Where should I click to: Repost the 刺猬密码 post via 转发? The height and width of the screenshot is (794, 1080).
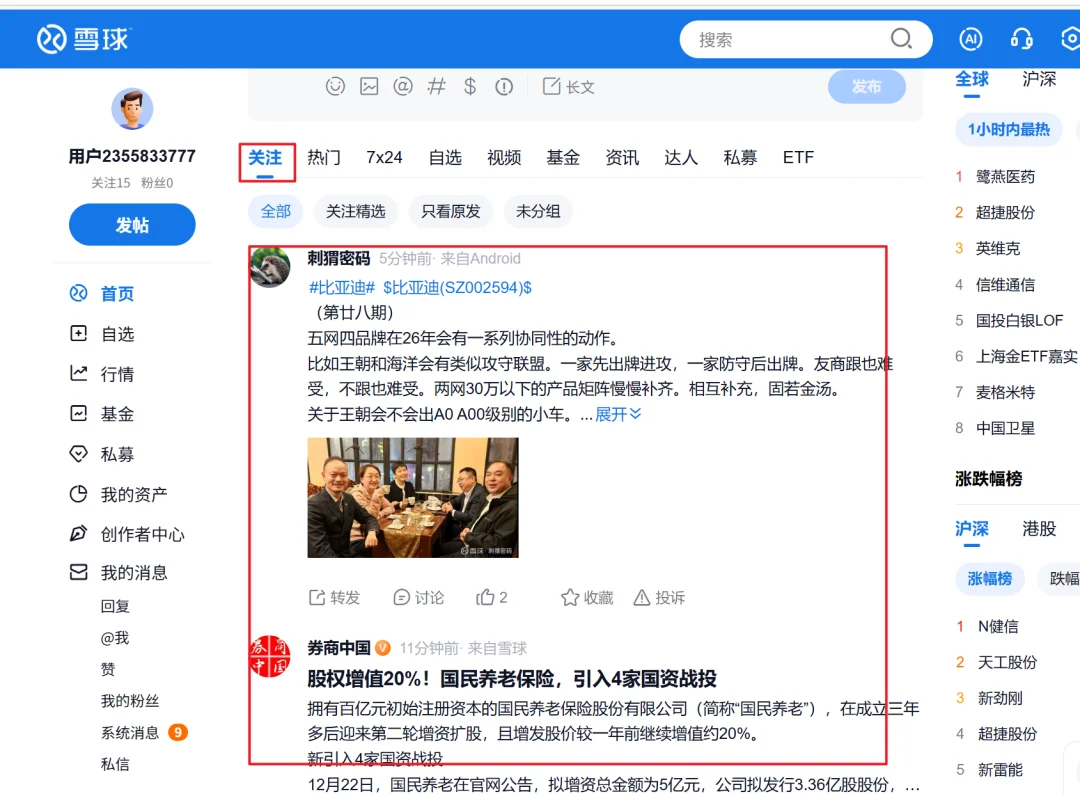click(x=335, y=597)
